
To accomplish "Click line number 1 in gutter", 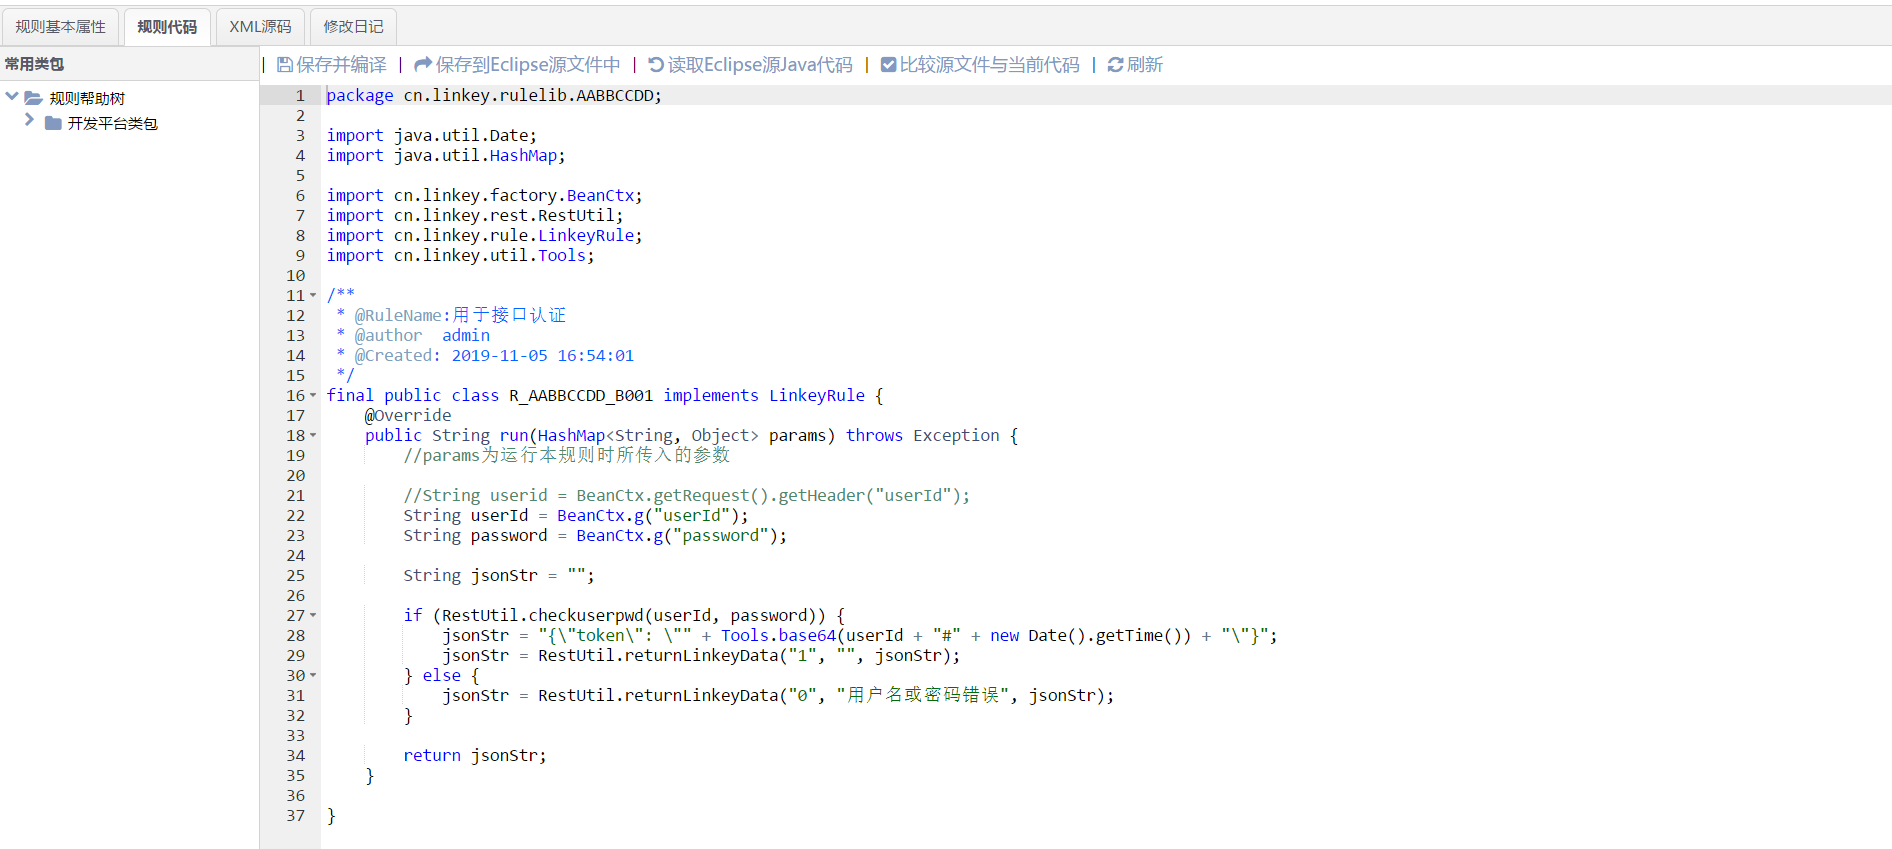I will pos(300,96).
